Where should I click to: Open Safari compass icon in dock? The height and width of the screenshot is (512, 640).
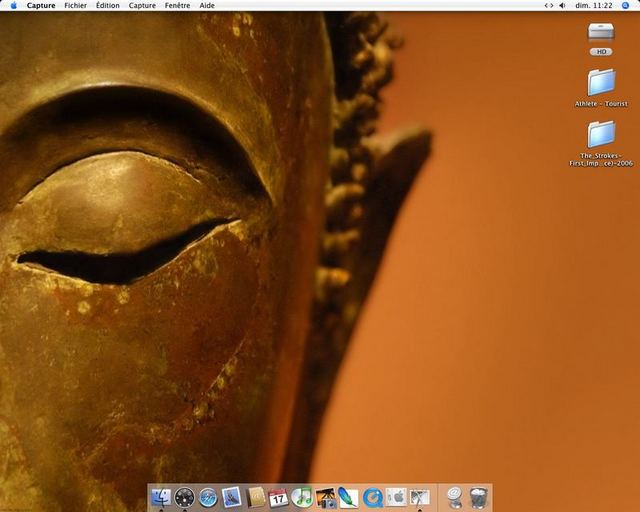click(208, 497)
